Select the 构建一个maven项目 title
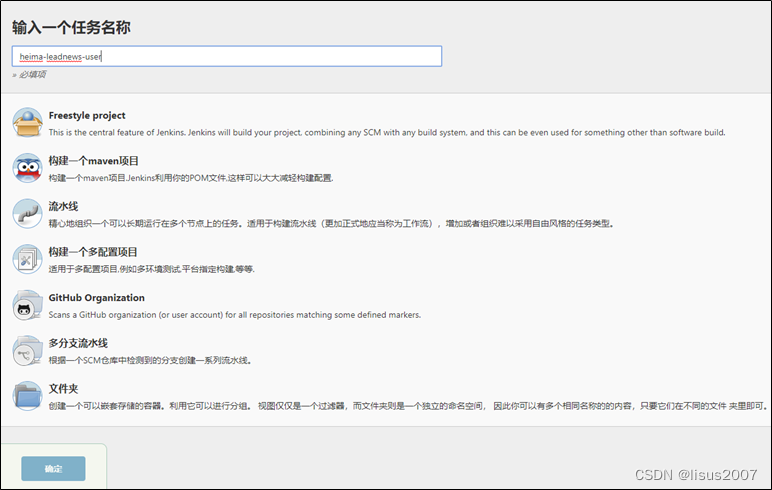Screen dimensions: 772x490 click(94, 161)
